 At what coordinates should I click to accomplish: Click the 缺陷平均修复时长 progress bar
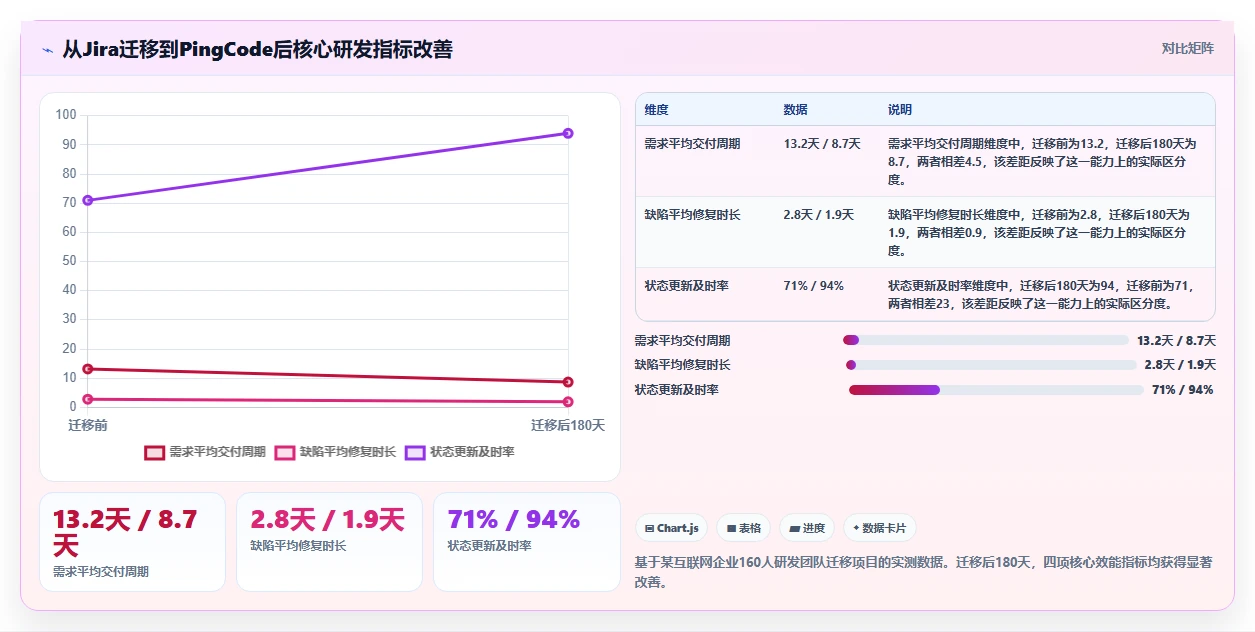coord(991,365)
